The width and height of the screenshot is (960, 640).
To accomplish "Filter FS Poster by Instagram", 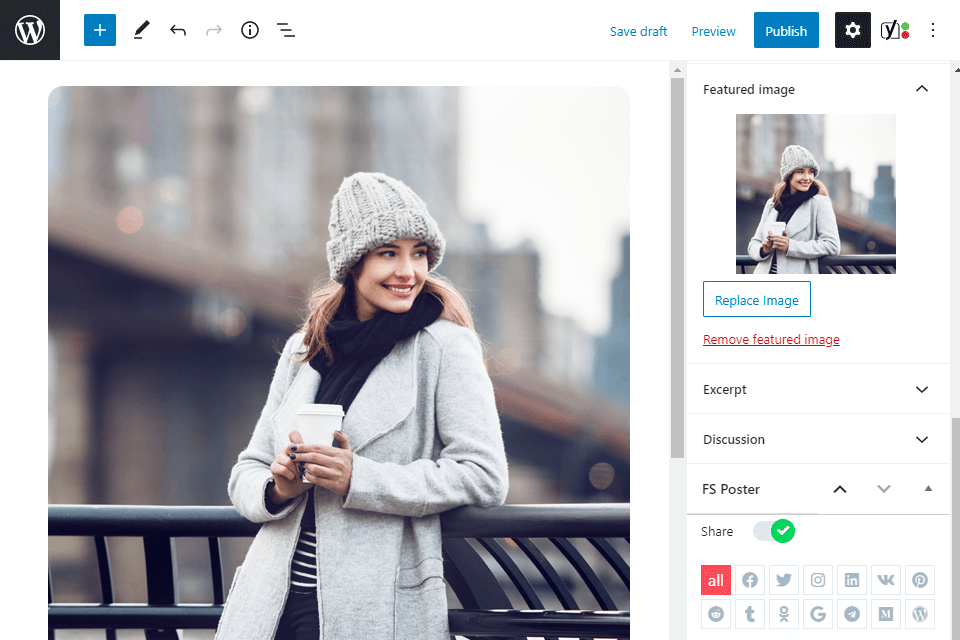I will pos(818,580).
